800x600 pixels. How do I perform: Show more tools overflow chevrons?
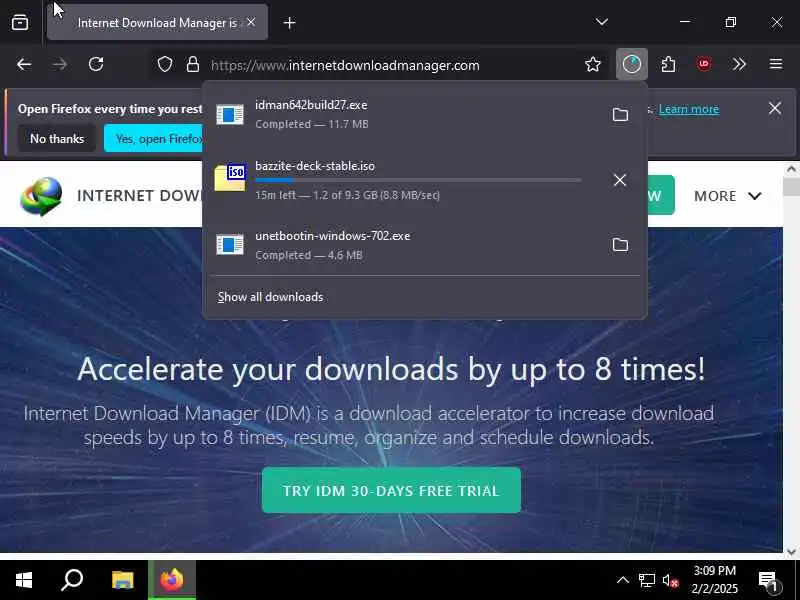(x=739, y=64)
